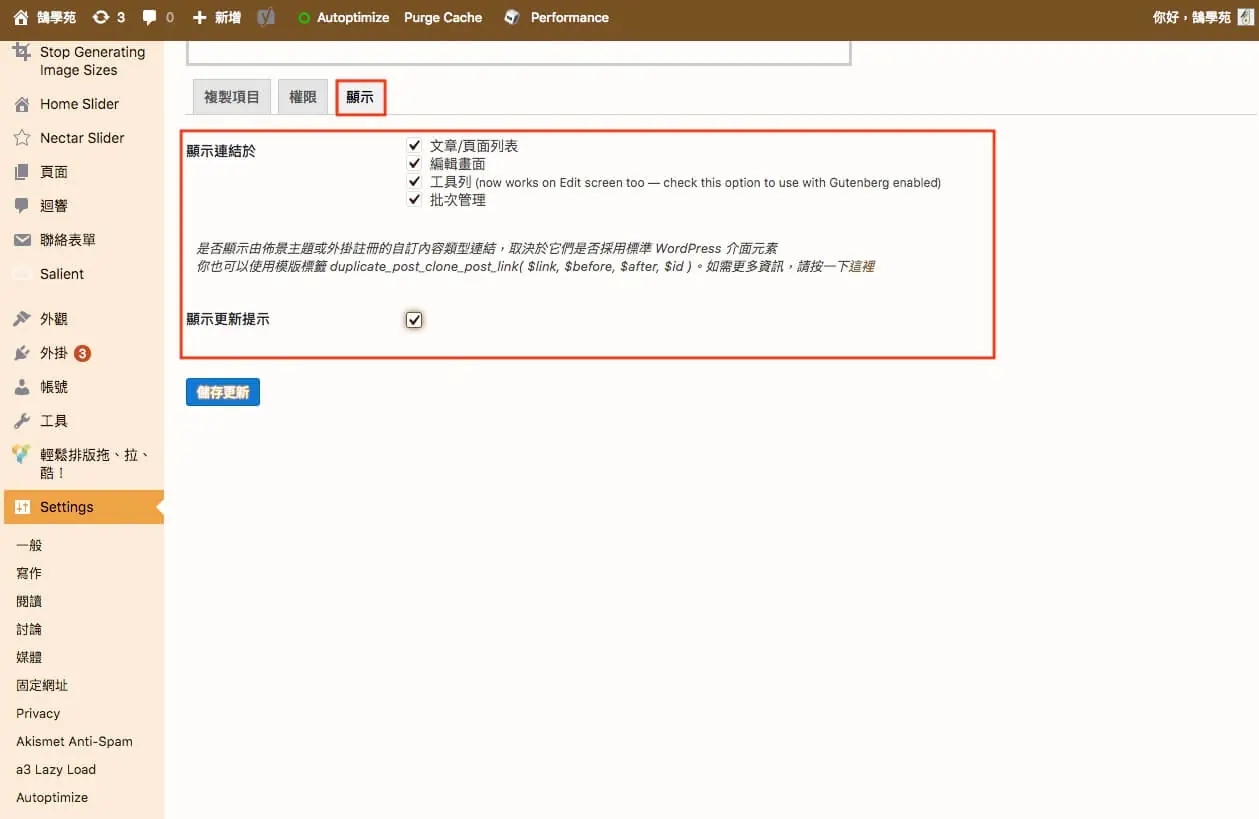Uncheck the 顯示更新提示 checkbox
This screenshot has height=819, width=1259.
(414, 320)
